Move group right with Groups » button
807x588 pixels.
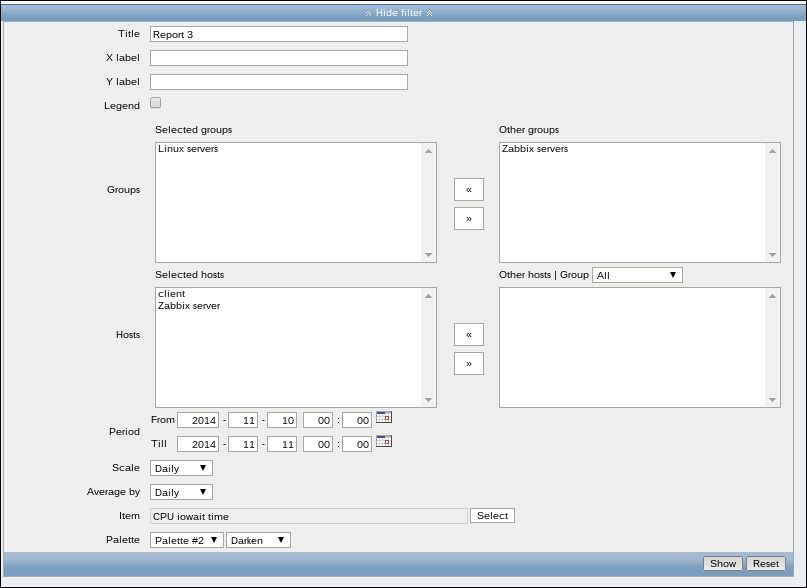[x=468, y=218]
